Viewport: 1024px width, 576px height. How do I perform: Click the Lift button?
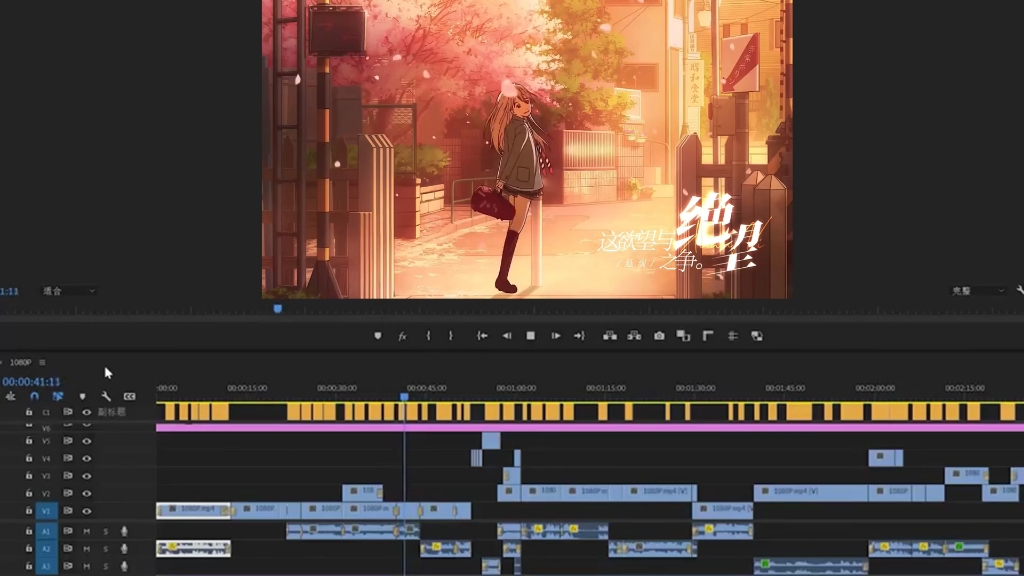(609, 336)
